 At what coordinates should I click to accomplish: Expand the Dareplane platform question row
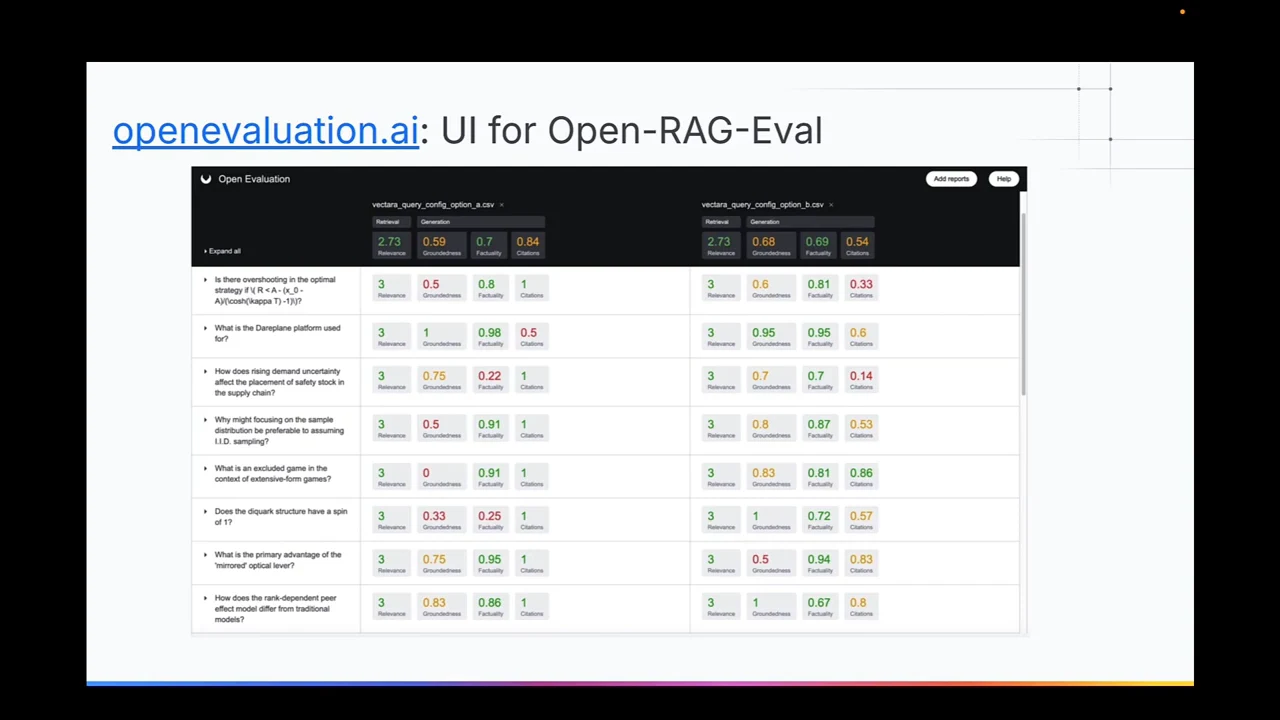click(205, 328)
